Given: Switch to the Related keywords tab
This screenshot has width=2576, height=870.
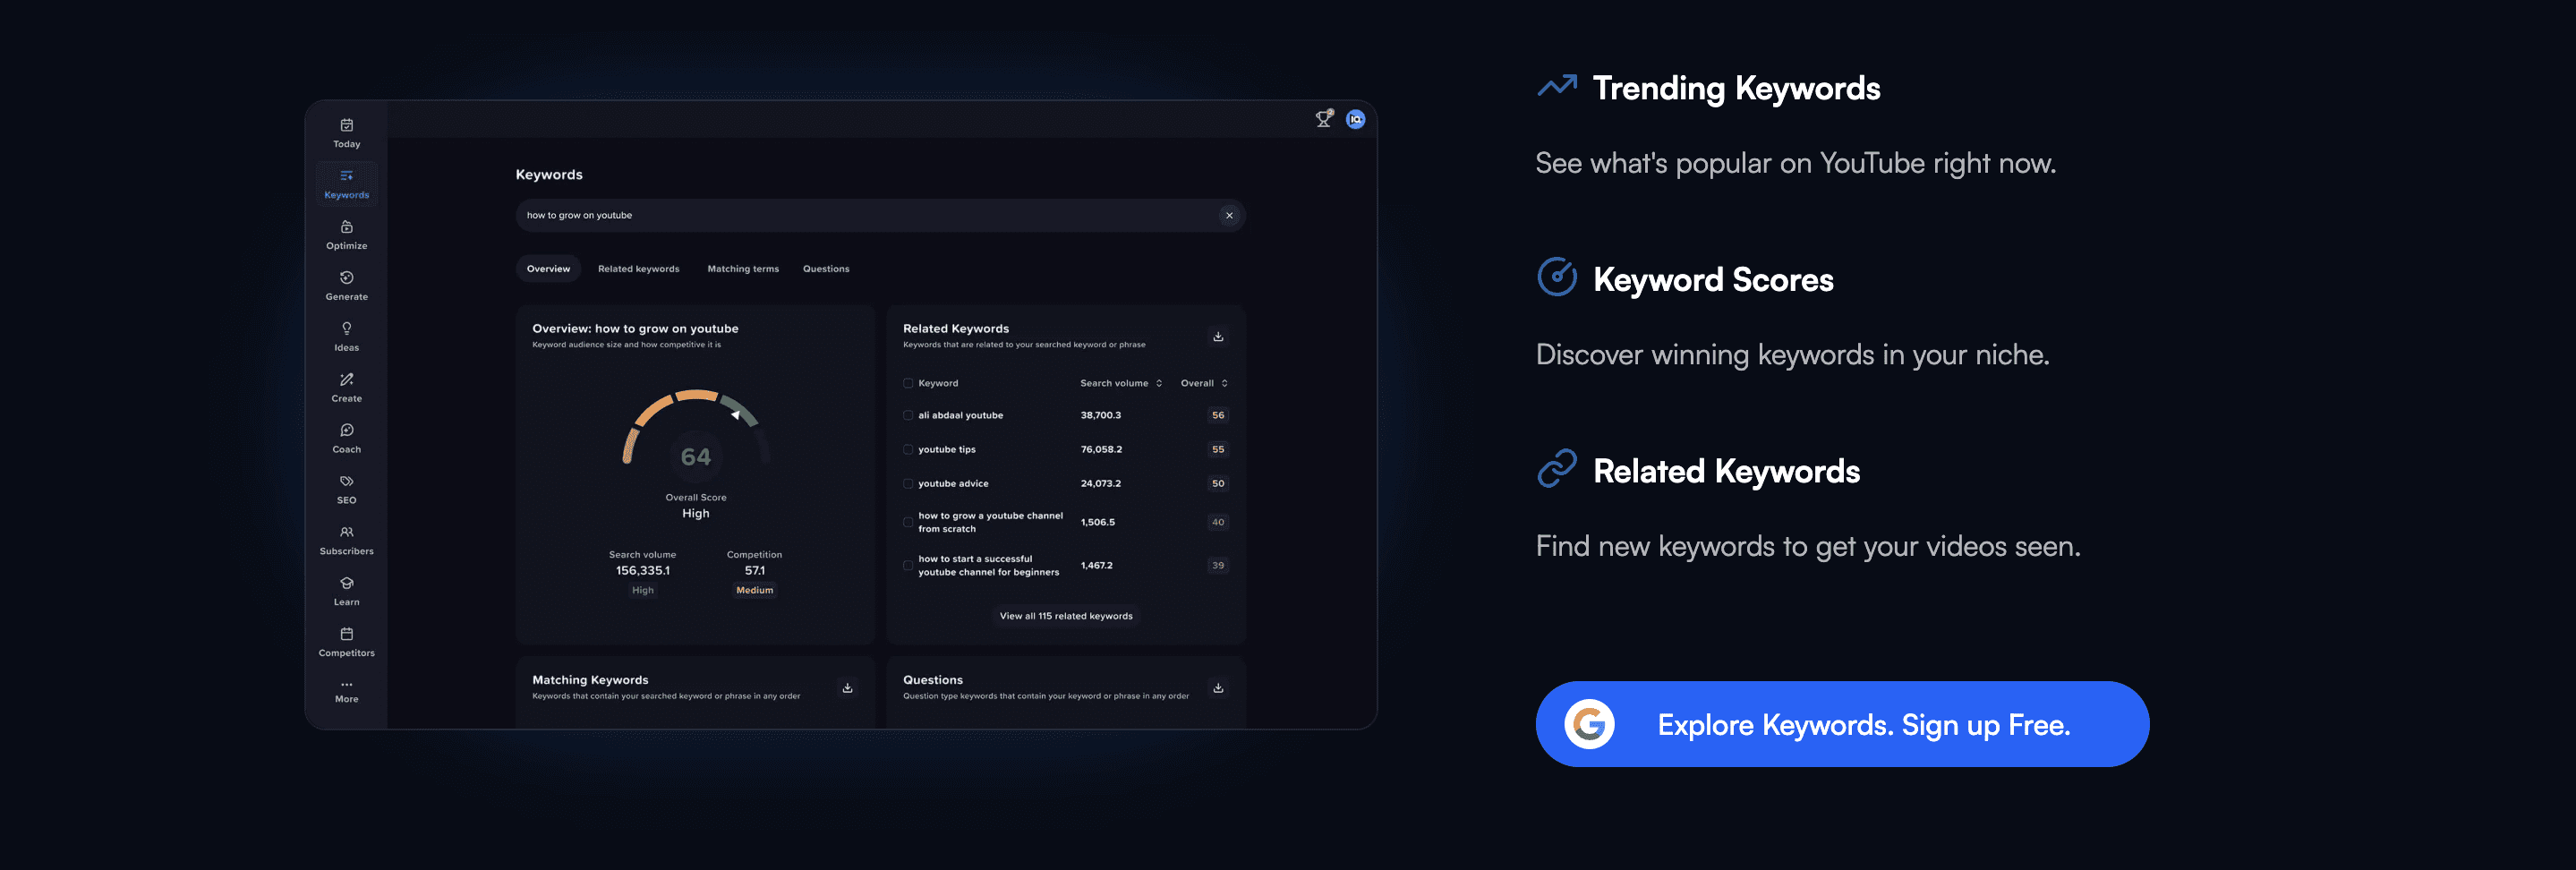Looking at the screenshot, I should click(x=638, y=268).
